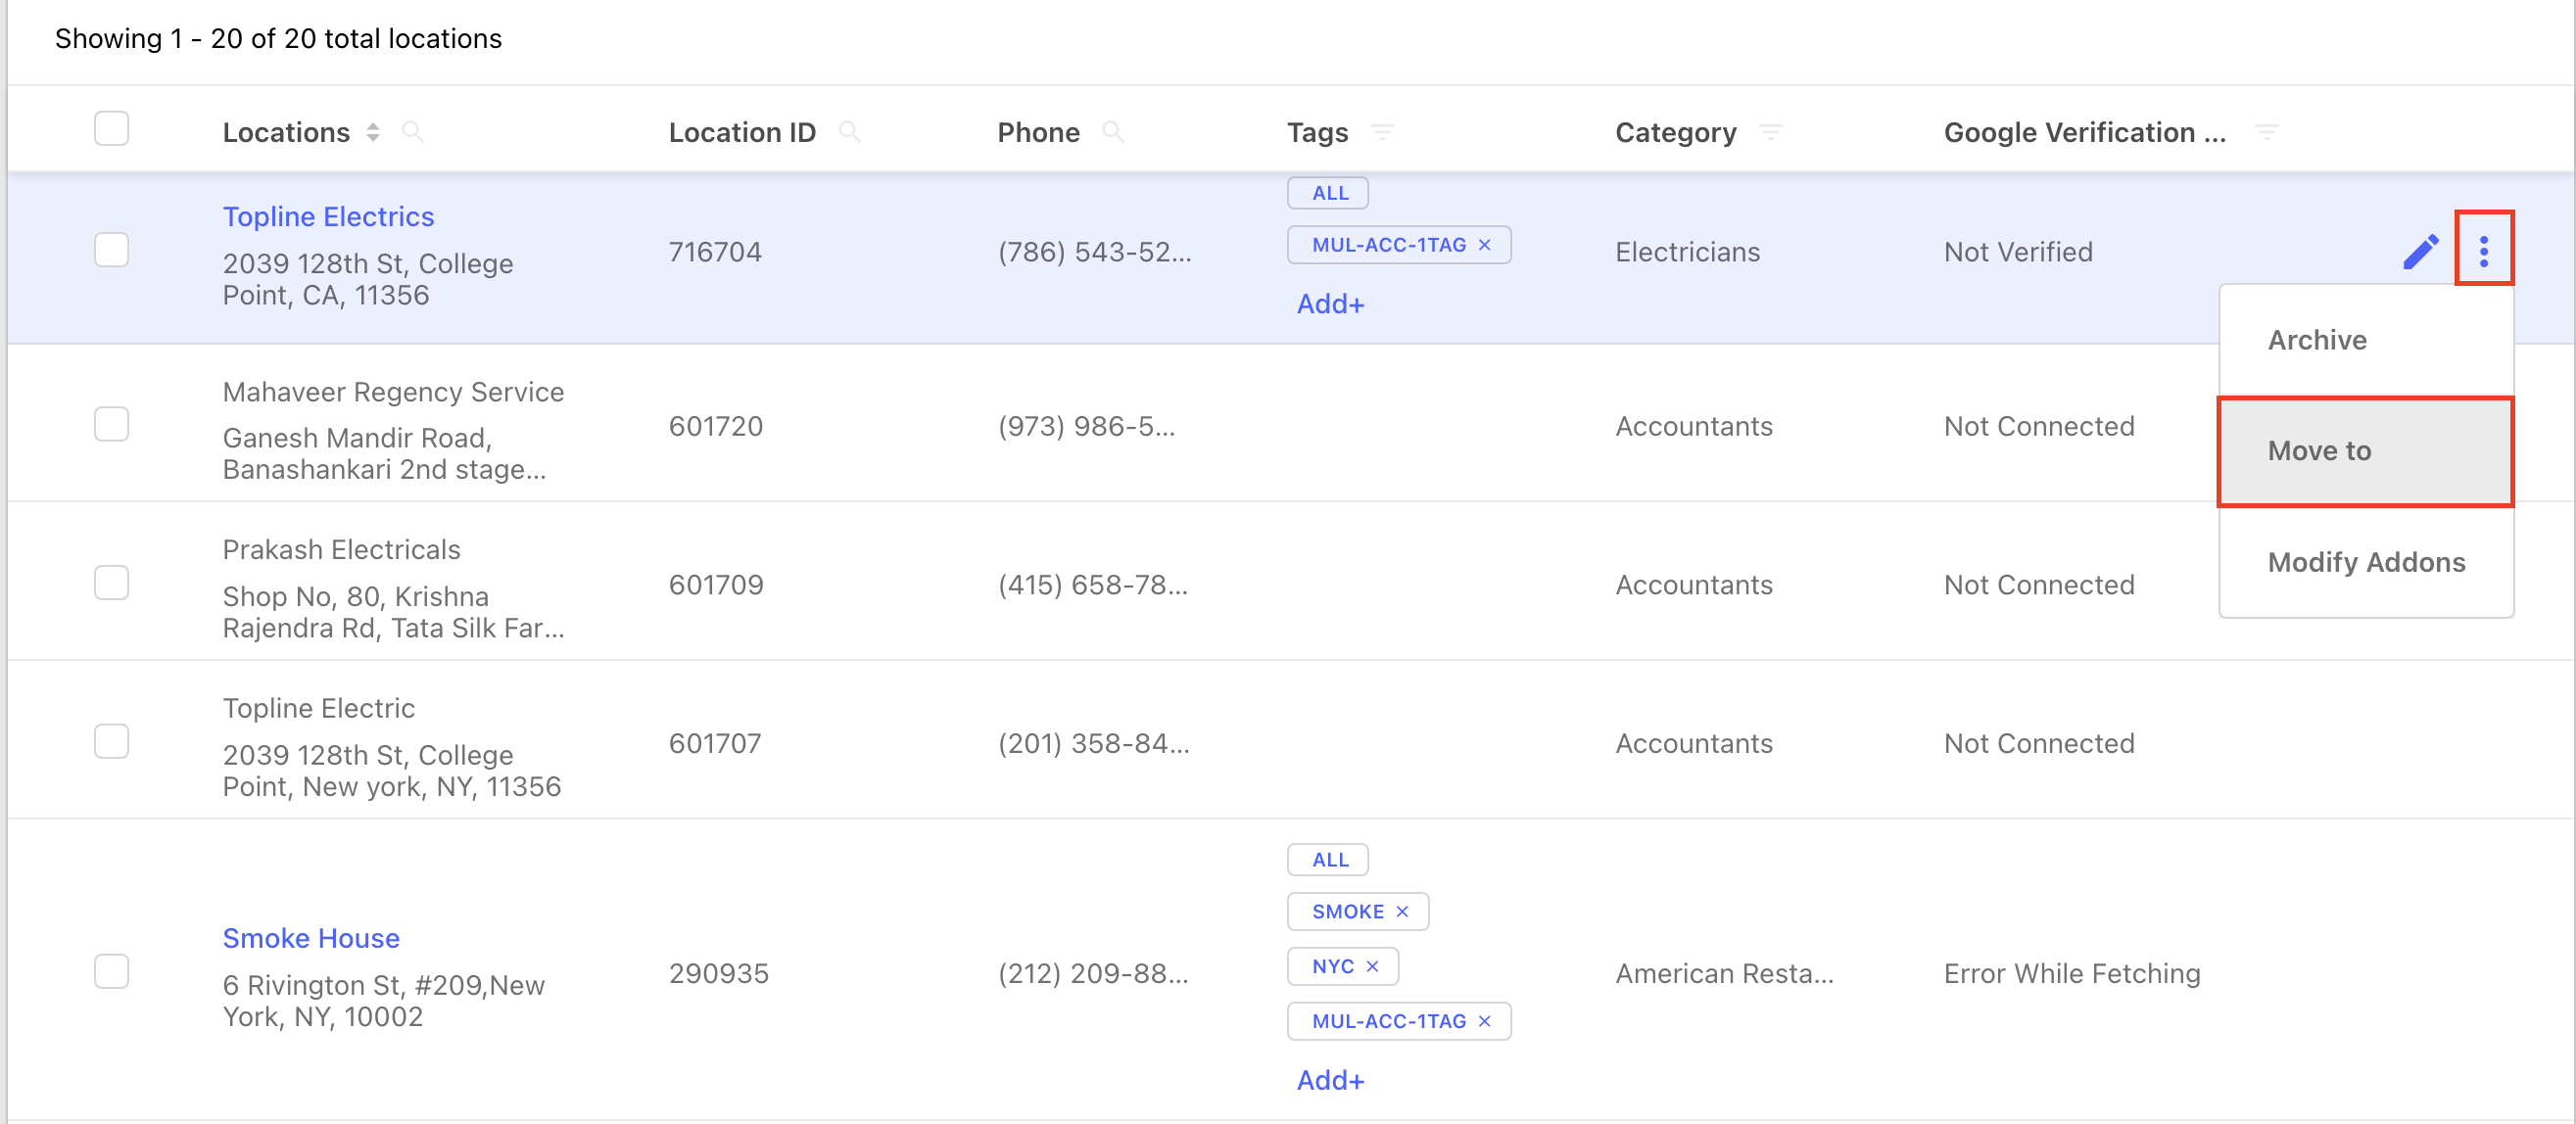Filter the Tags column

tap(1382, 132)
